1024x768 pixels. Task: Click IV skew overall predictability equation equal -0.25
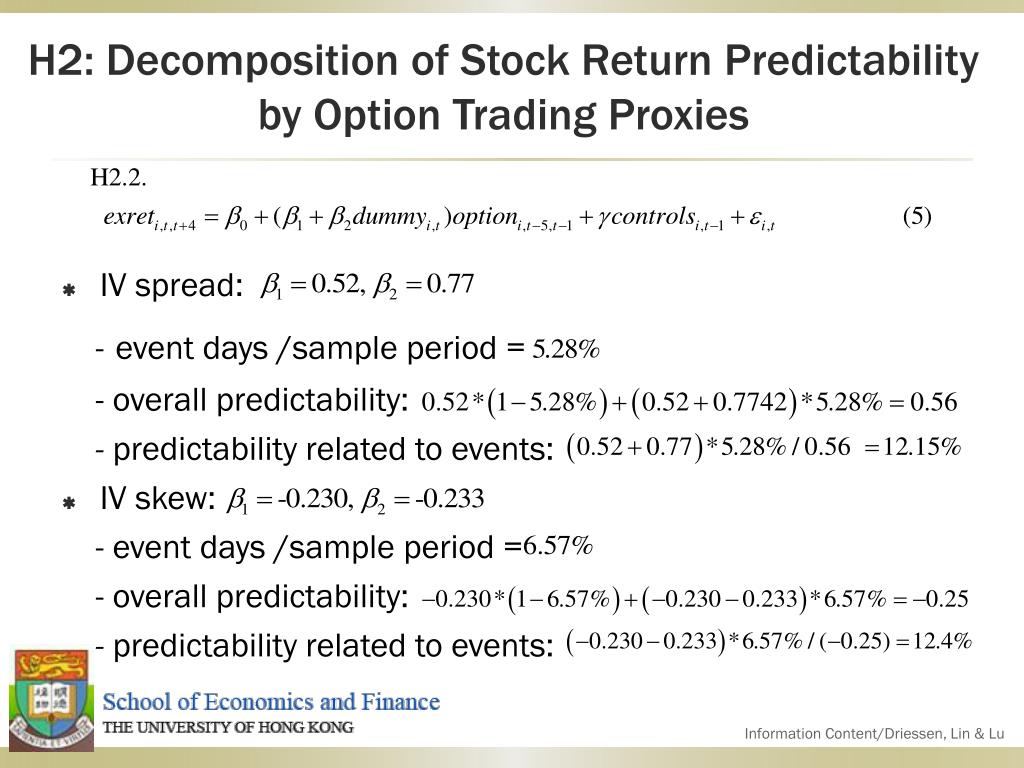(x=695, y=598)
